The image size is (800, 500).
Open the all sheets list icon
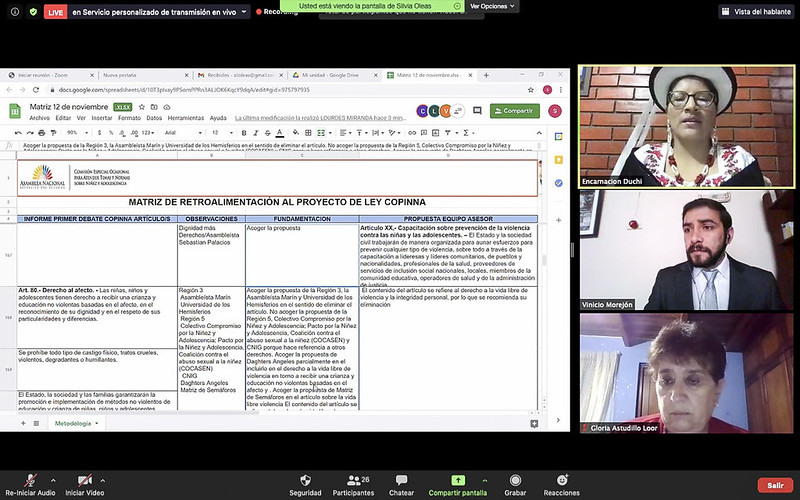click(36, 423)
